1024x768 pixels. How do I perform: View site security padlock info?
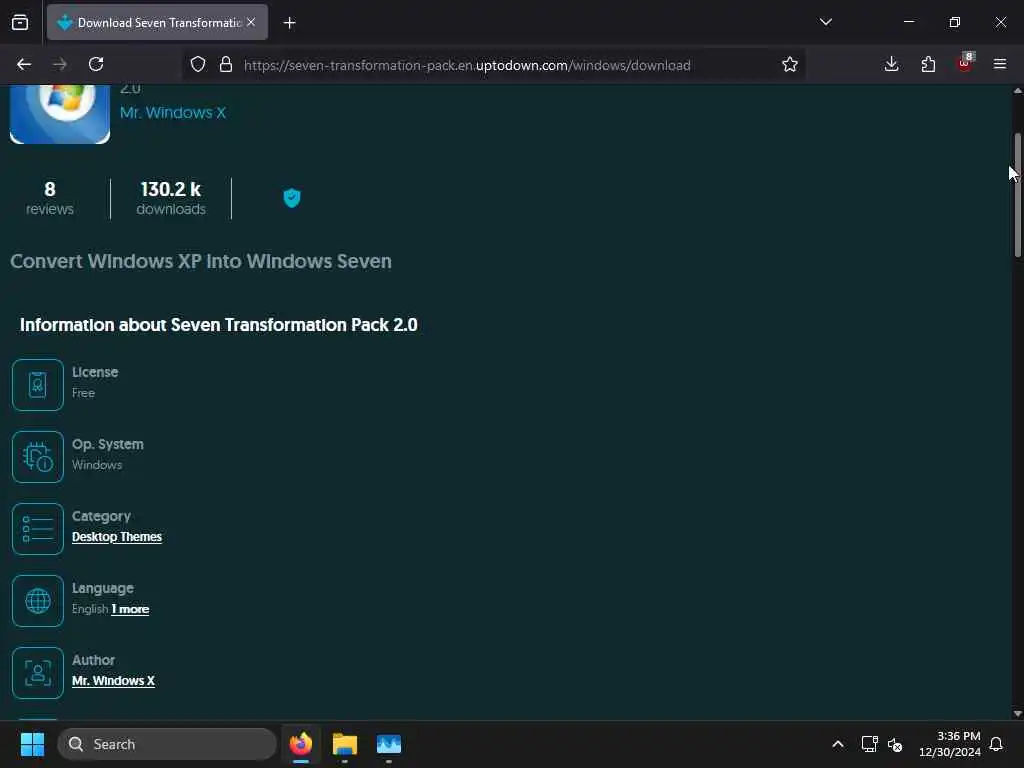click(x=226, y=64)
